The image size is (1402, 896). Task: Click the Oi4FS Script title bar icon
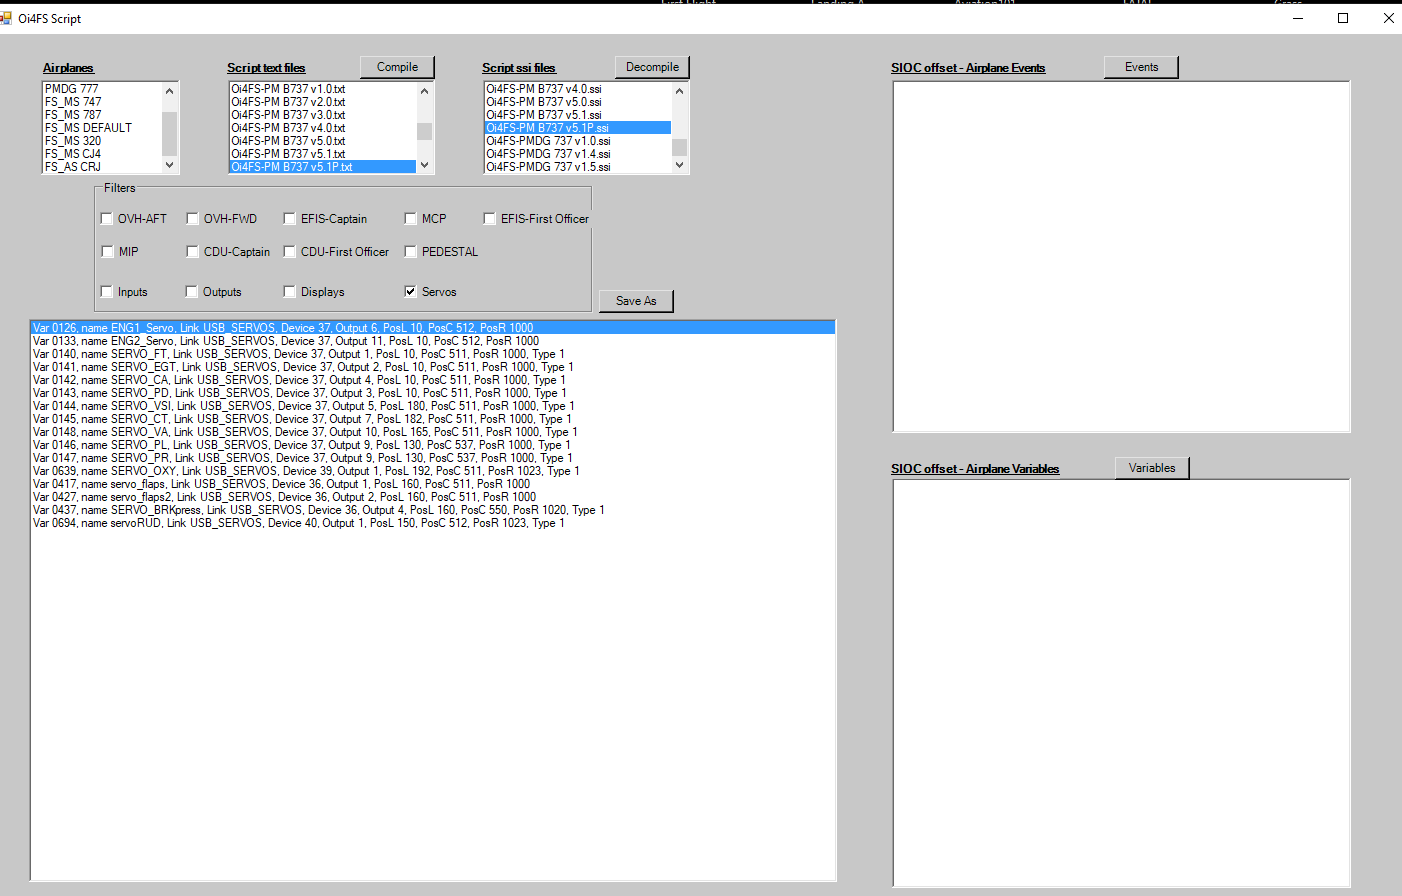point(8,17)
